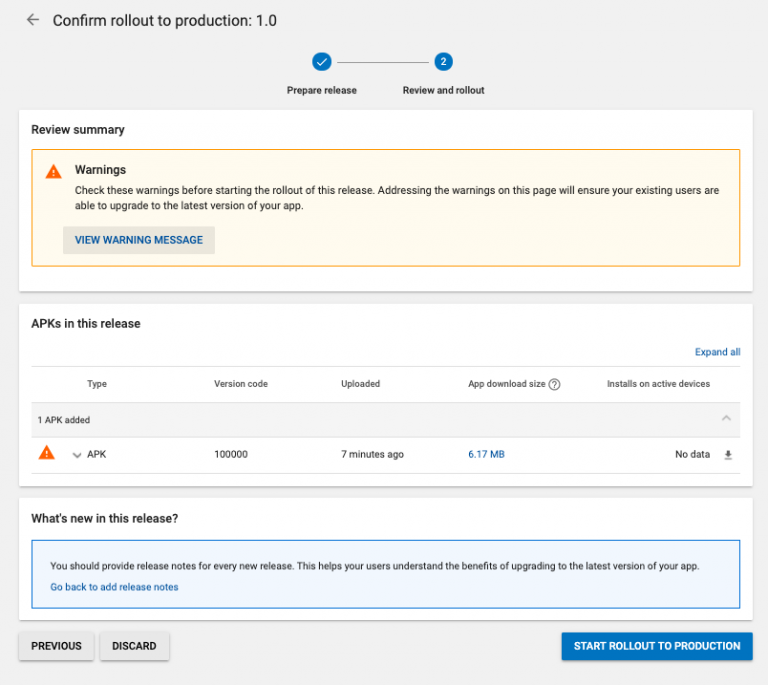Click the warning triangle in the Warnings box
Screen dimensions: 768x685
click(54, 172)
